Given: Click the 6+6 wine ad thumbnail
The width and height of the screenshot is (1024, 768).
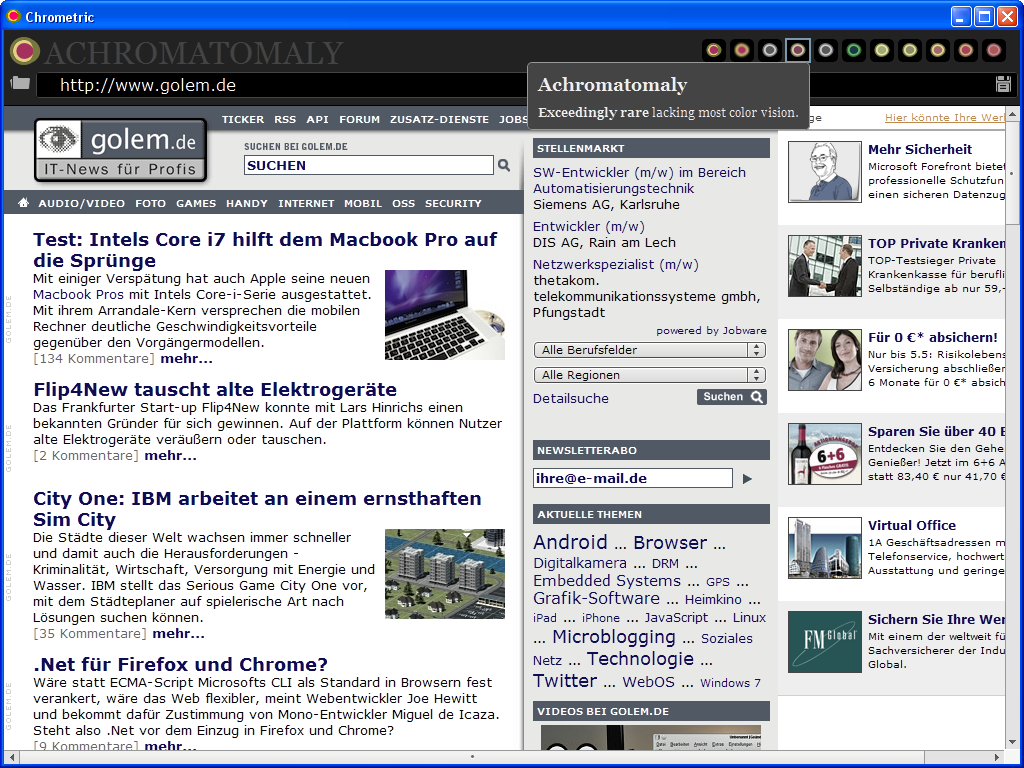Looking at the screenshot, I should click(825, 454).
